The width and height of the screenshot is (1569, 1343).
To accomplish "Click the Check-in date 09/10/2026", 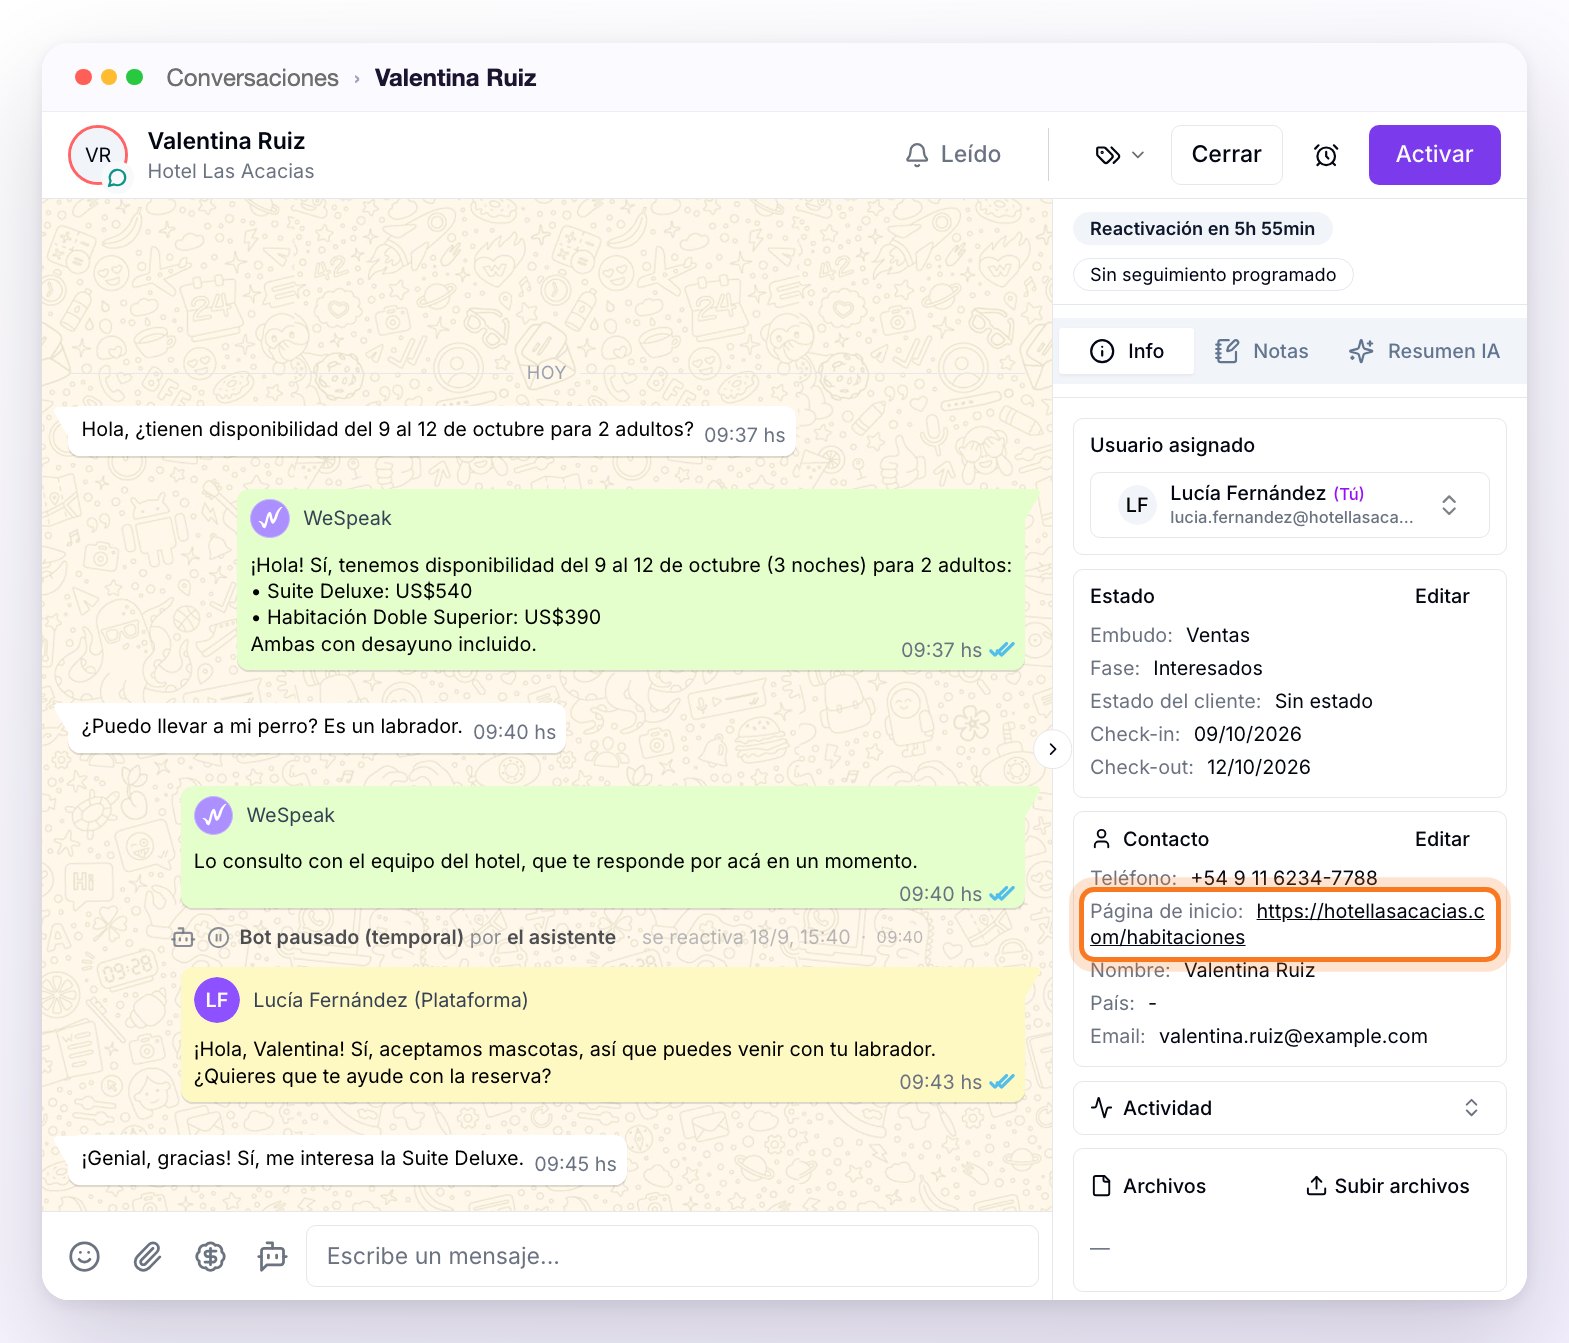I will click(1248, 734).
